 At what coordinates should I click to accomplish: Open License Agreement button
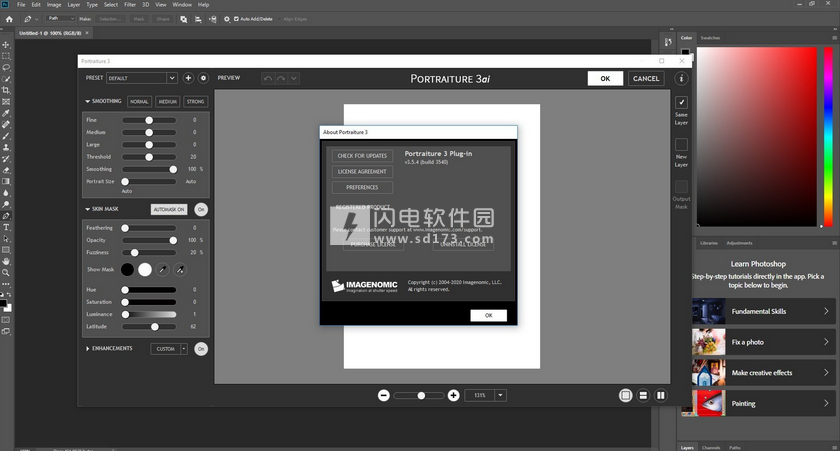362,171
